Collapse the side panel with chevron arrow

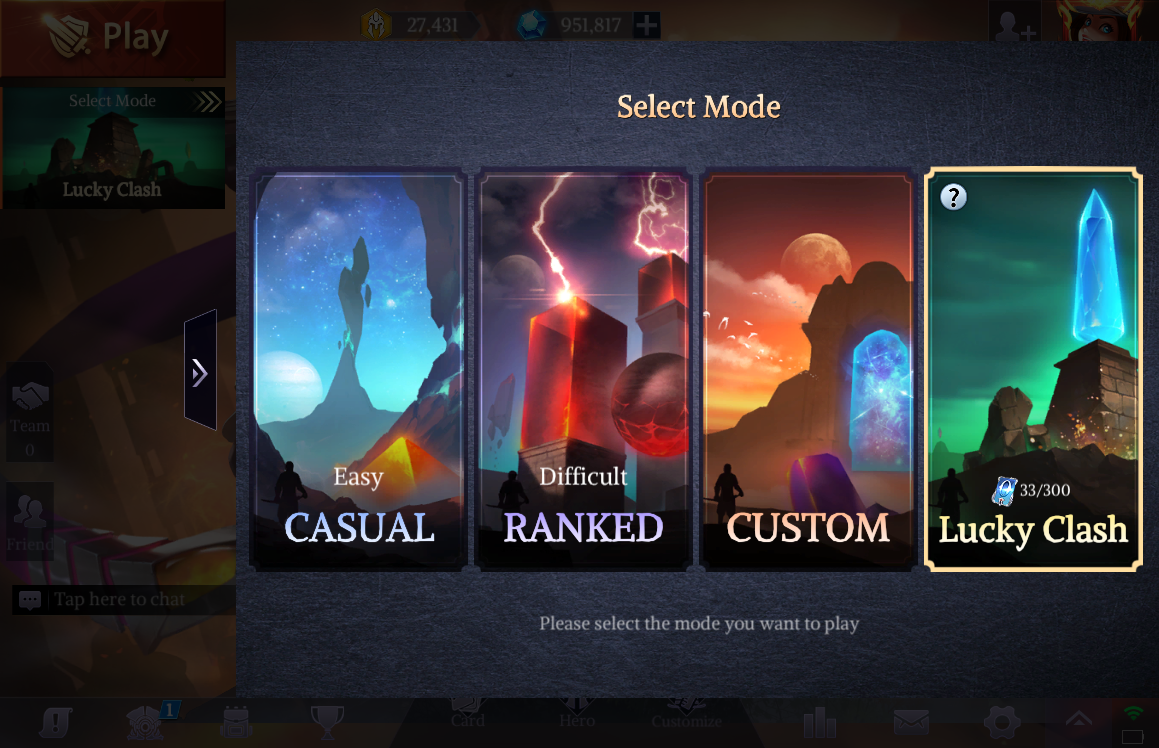(200, 371)
